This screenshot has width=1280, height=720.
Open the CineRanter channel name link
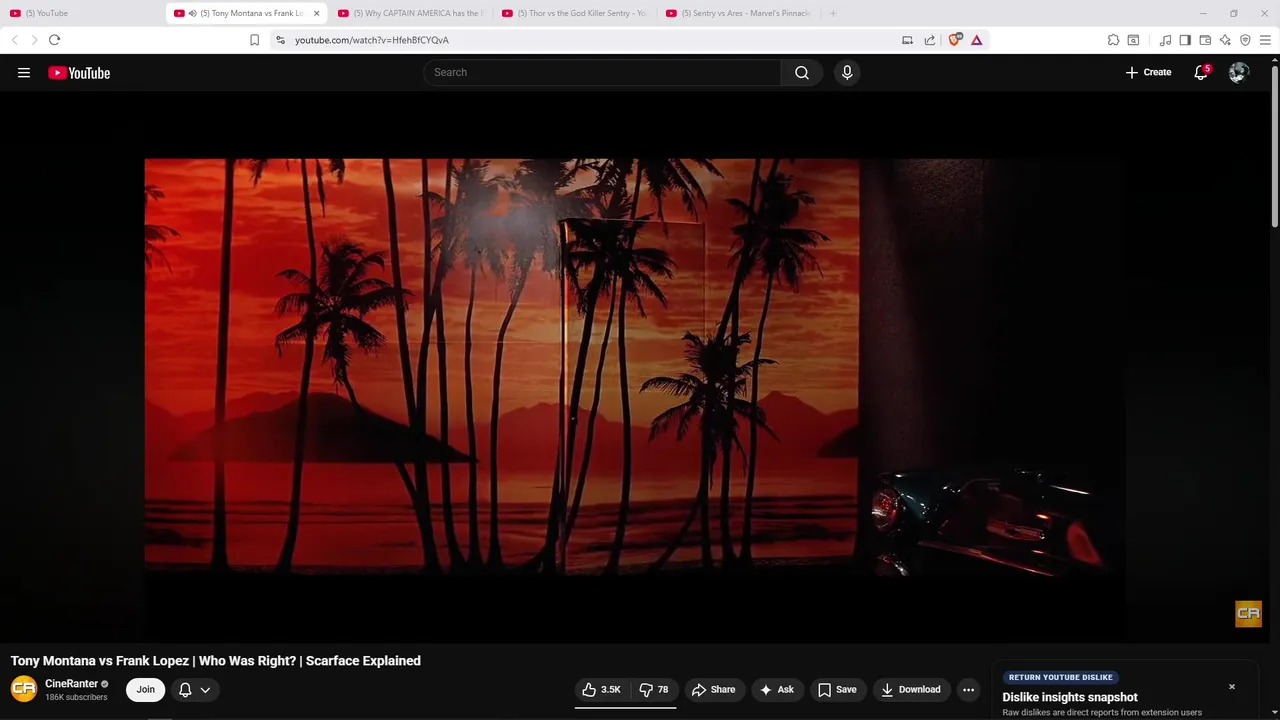click(71, 684)
